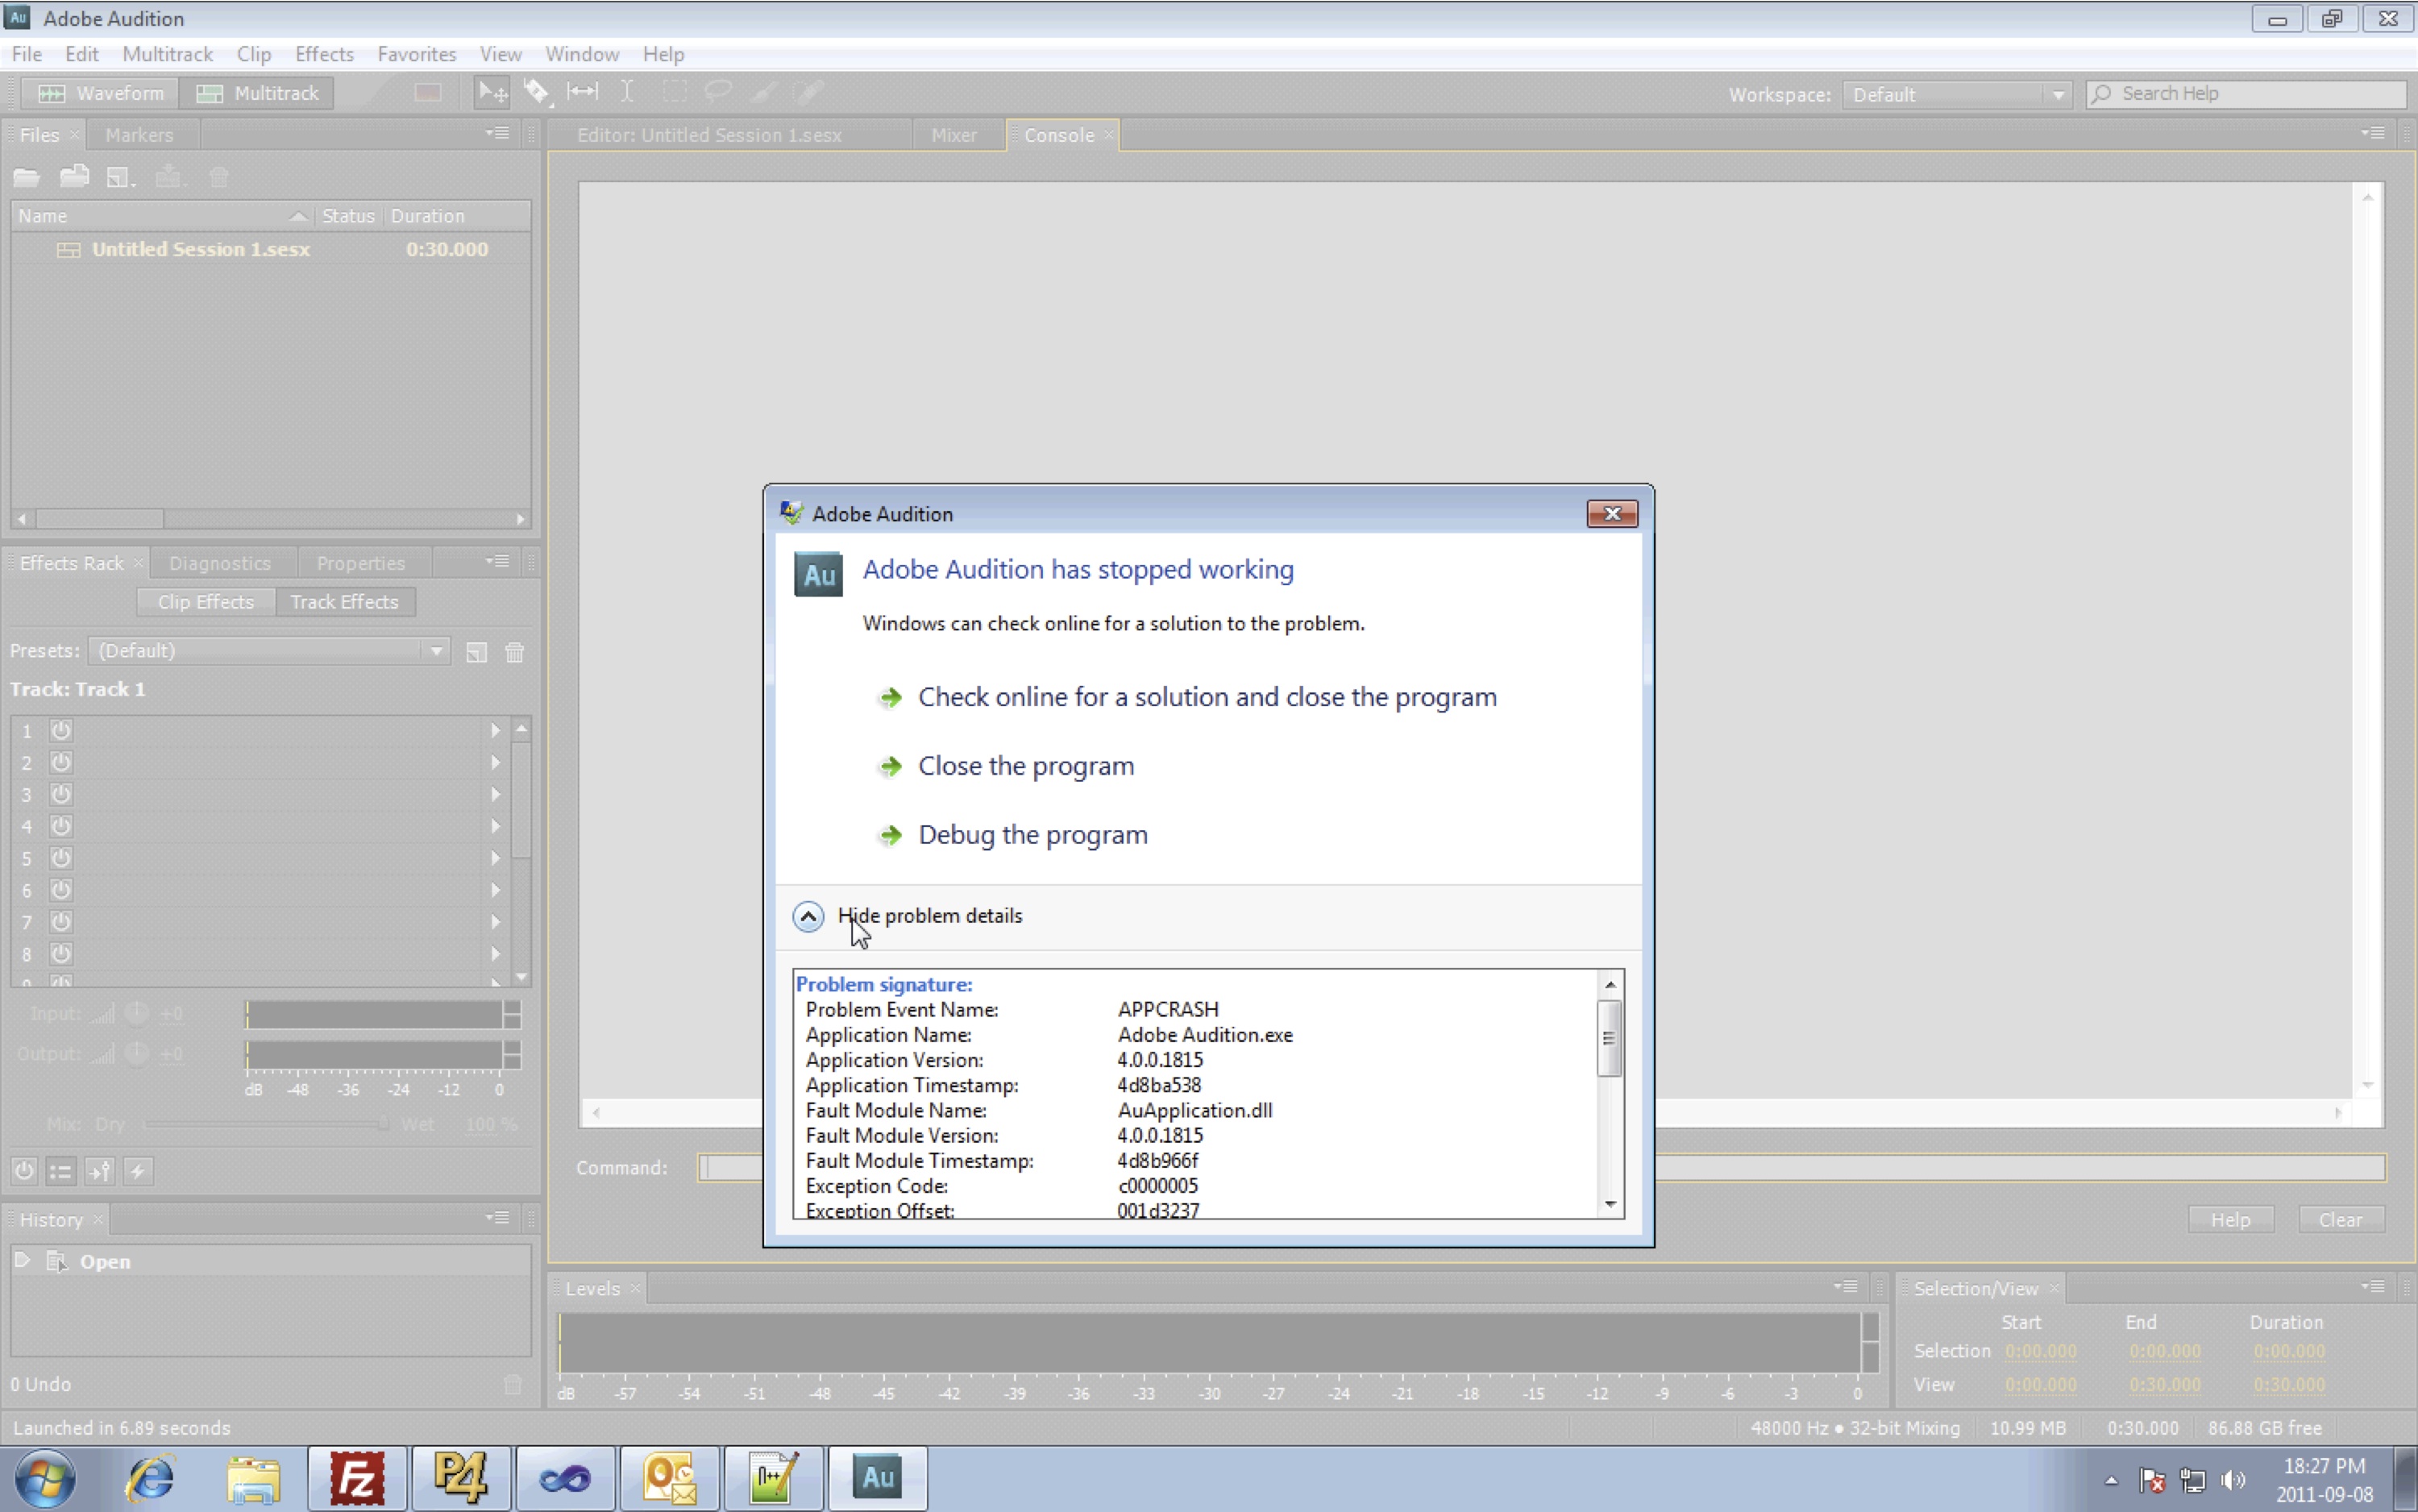Toggle power for effect slot 7
The height and width of the screenshot is (1512, 2418).
(61, 922)
